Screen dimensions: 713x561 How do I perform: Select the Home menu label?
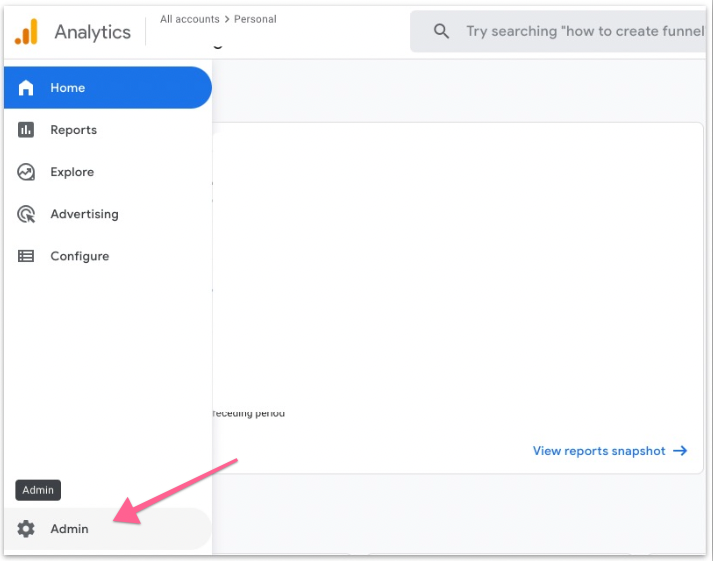(68, 88)
